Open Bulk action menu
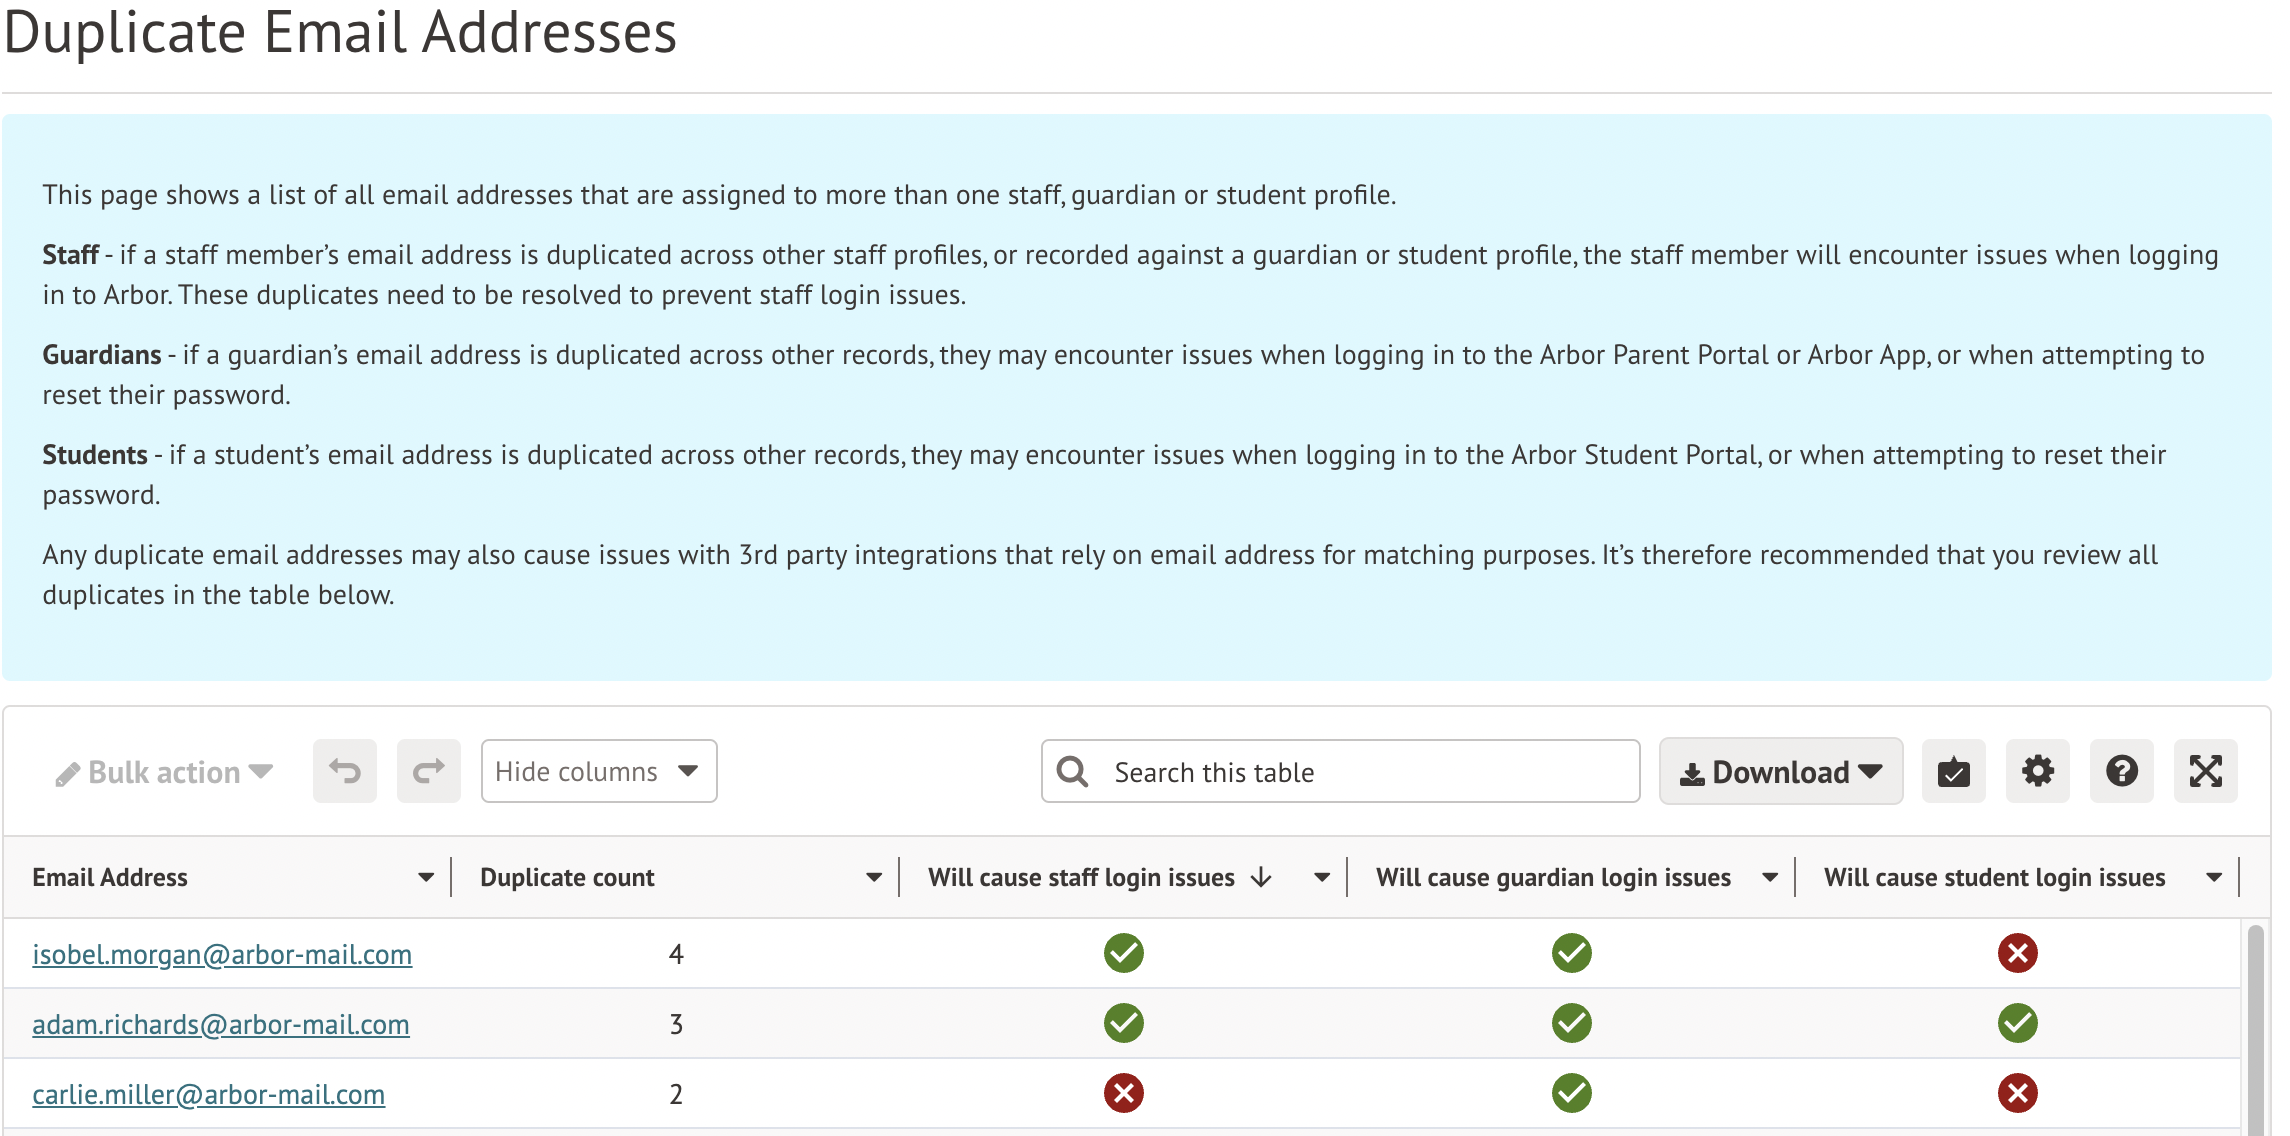The image size is (2290, 1136). pos(165,772)
